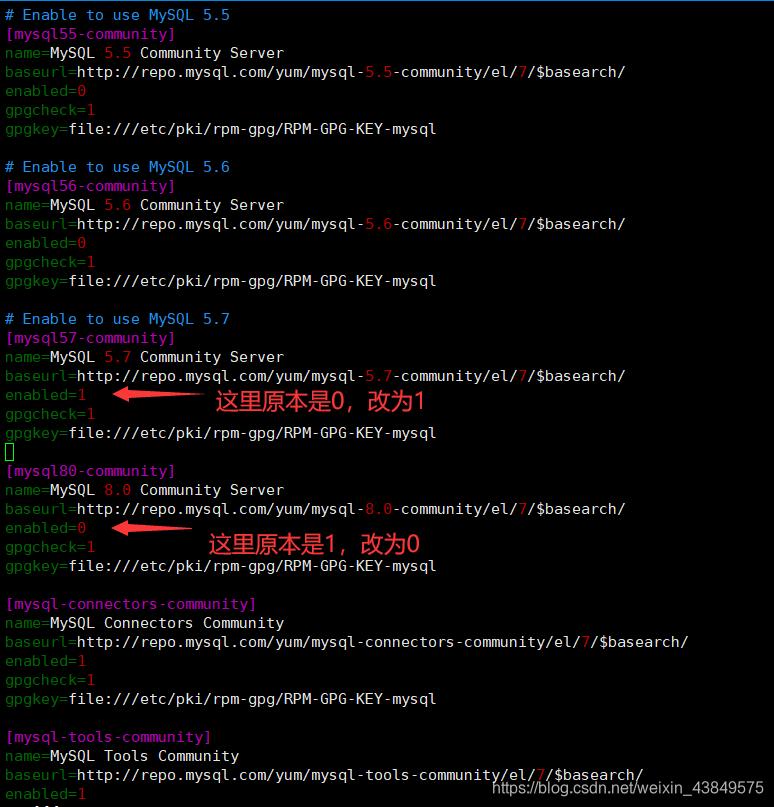Click 'enabled=0' under the mysql55-community section
This screenshot has height=807, width=774.
[46, 91]
